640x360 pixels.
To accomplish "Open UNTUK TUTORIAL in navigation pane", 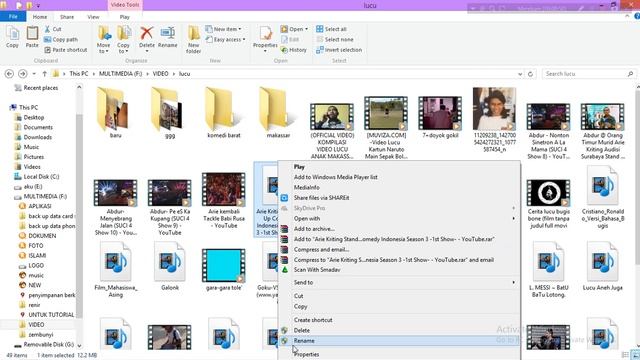I will [x=51, y=315].
